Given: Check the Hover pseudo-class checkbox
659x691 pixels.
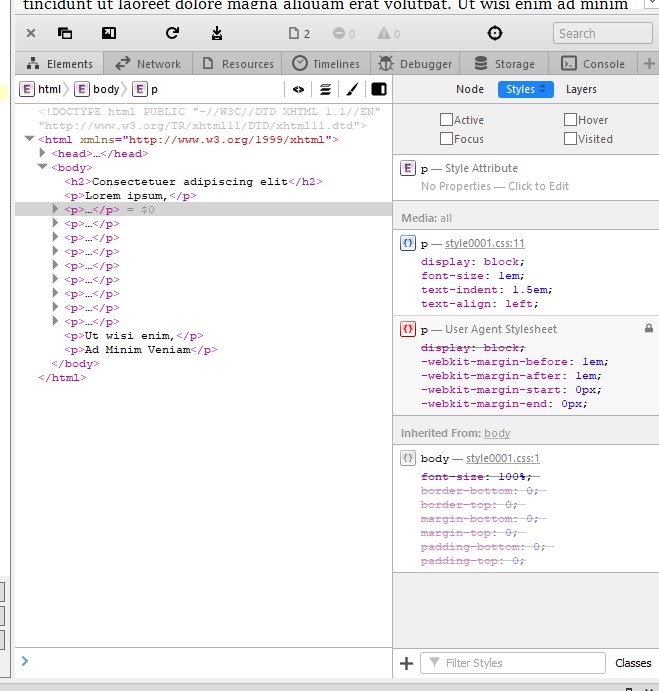Looking at the screenshot, I should (x=570, y=120).
